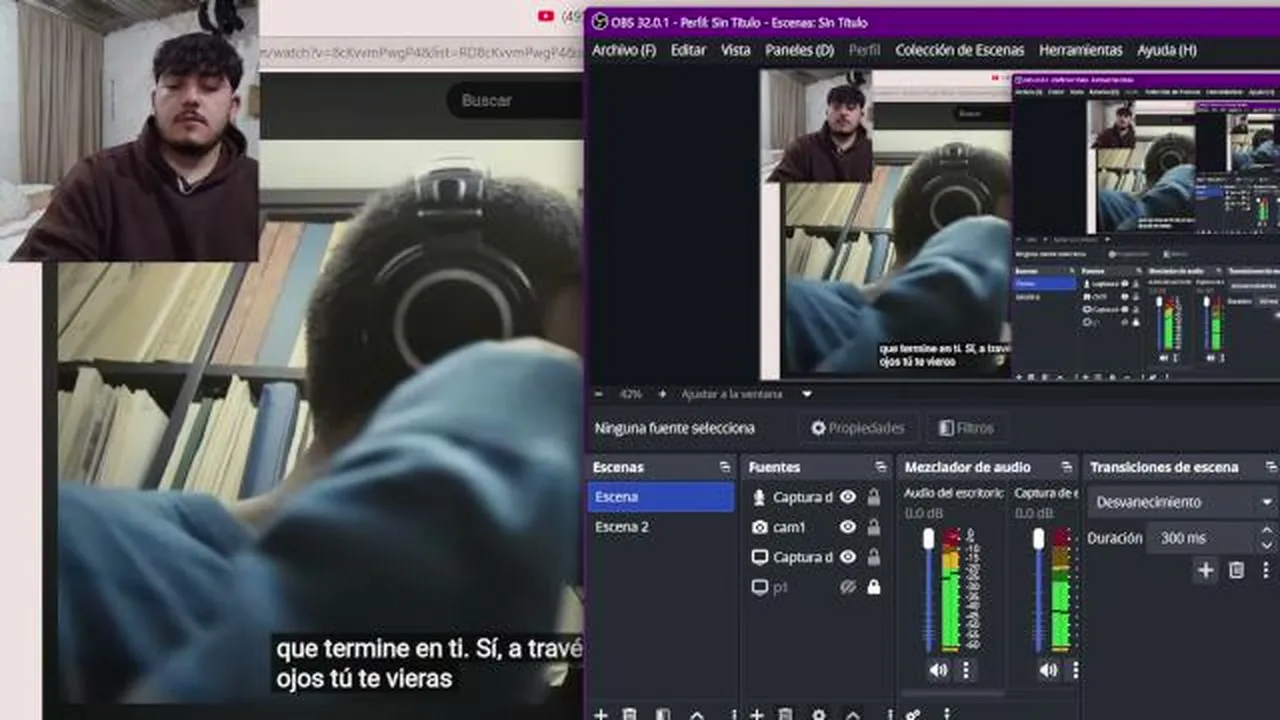Screen dimensions: 1280x720
Task: Decrease transition duration with down arrow
Action: click(x=1267, y=546)
